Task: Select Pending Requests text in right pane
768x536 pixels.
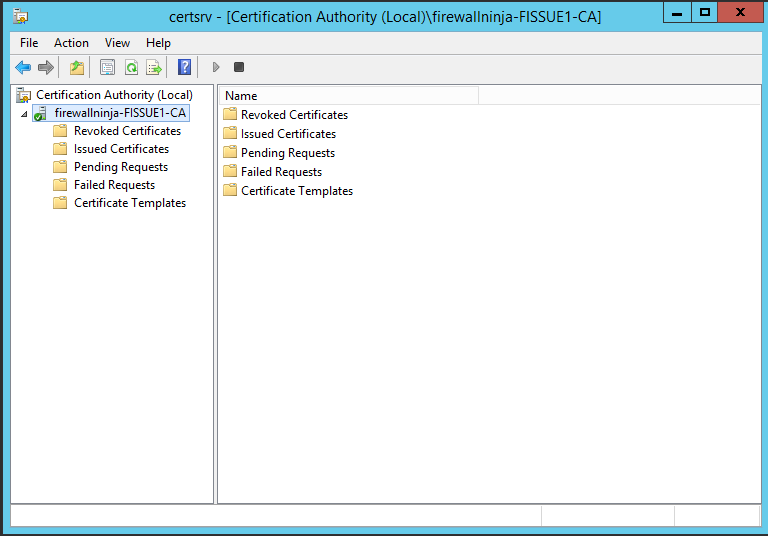Action: coord(288,153)
